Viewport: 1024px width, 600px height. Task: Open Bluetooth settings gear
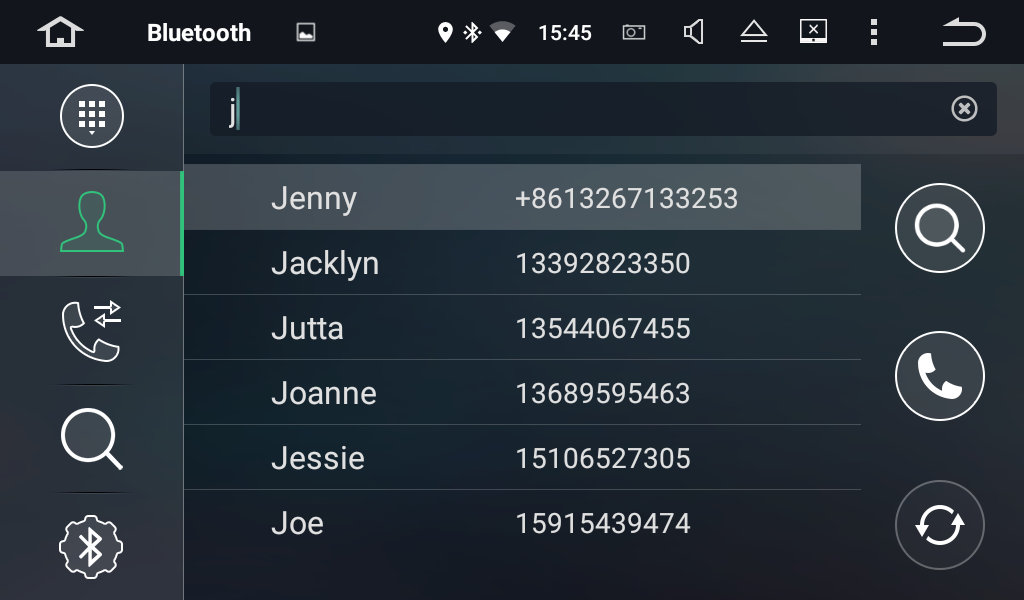(x=92, y=546)
